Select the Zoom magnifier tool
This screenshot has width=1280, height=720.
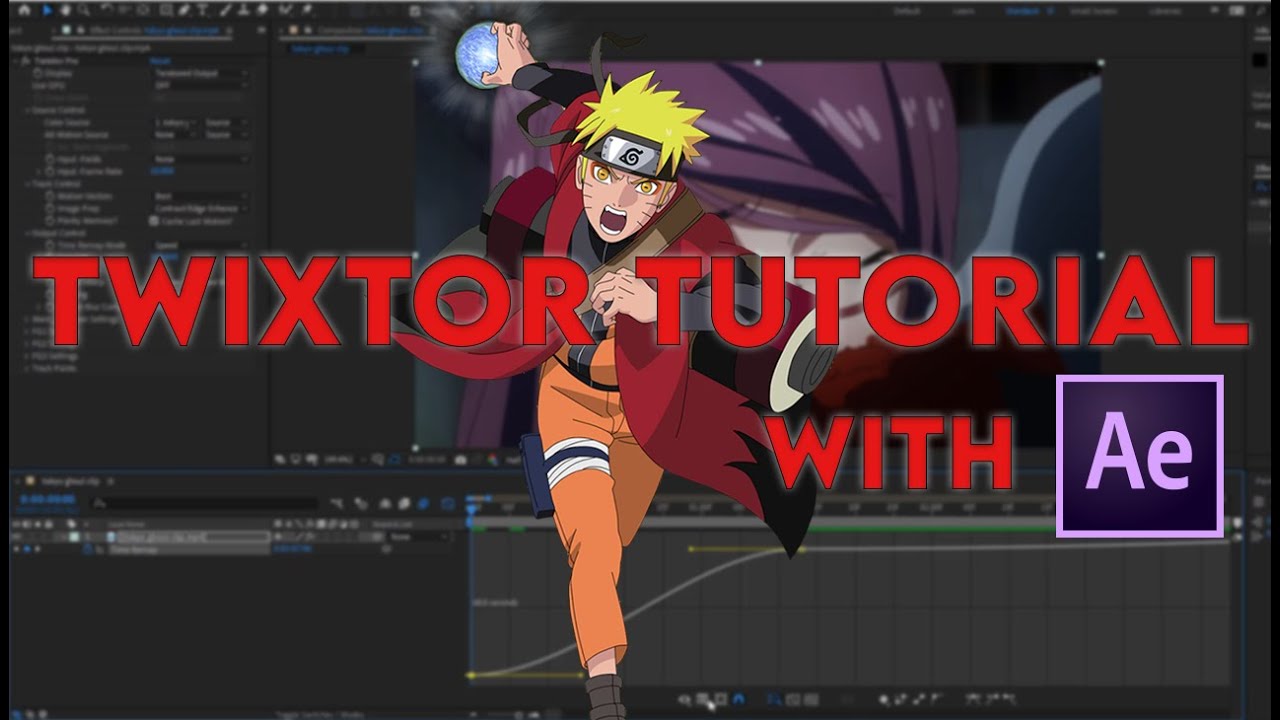coord(83,10)
